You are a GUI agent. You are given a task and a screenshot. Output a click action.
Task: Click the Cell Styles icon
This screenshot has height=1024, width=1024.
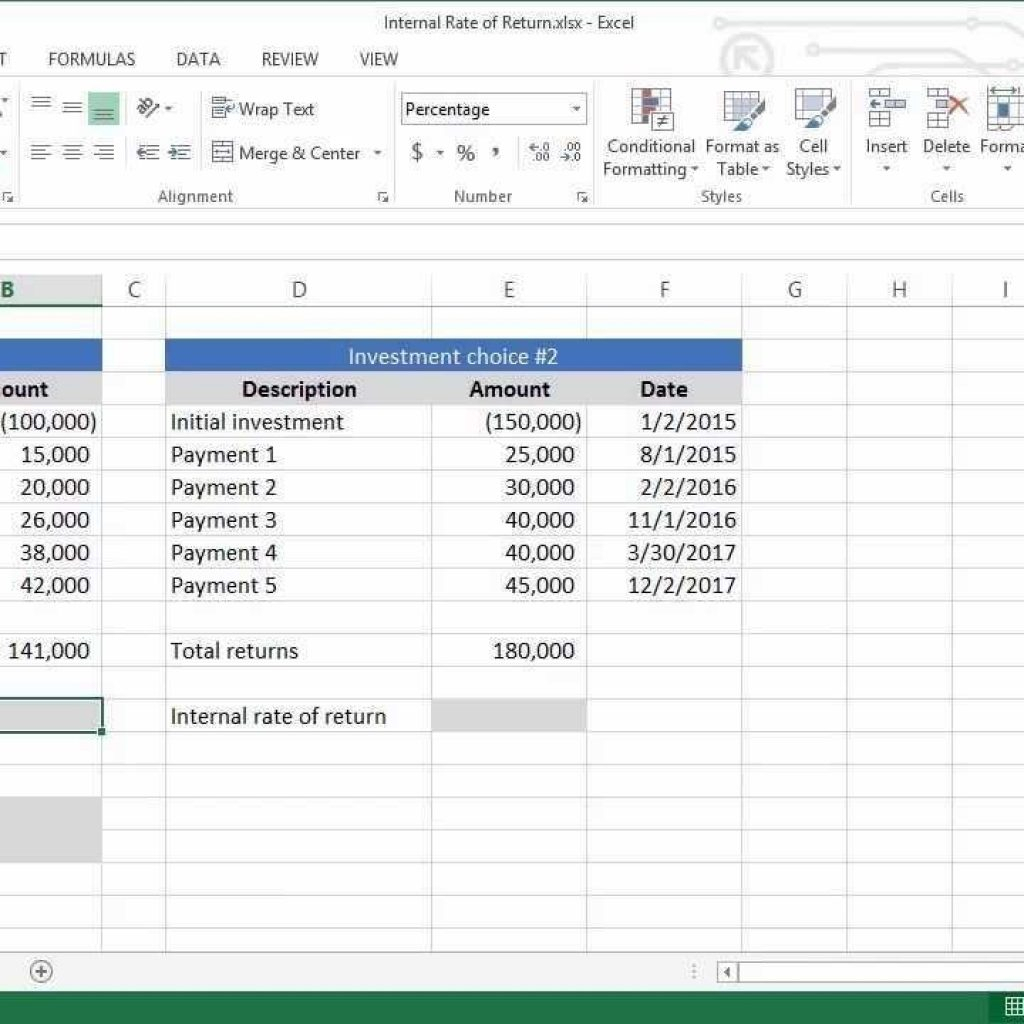click(814, 111)
